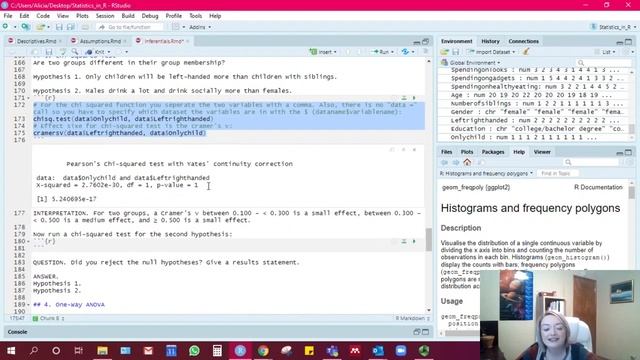640x360 pixels.
Task: Click the R Markdown file type selector
Action: point(412,318)
